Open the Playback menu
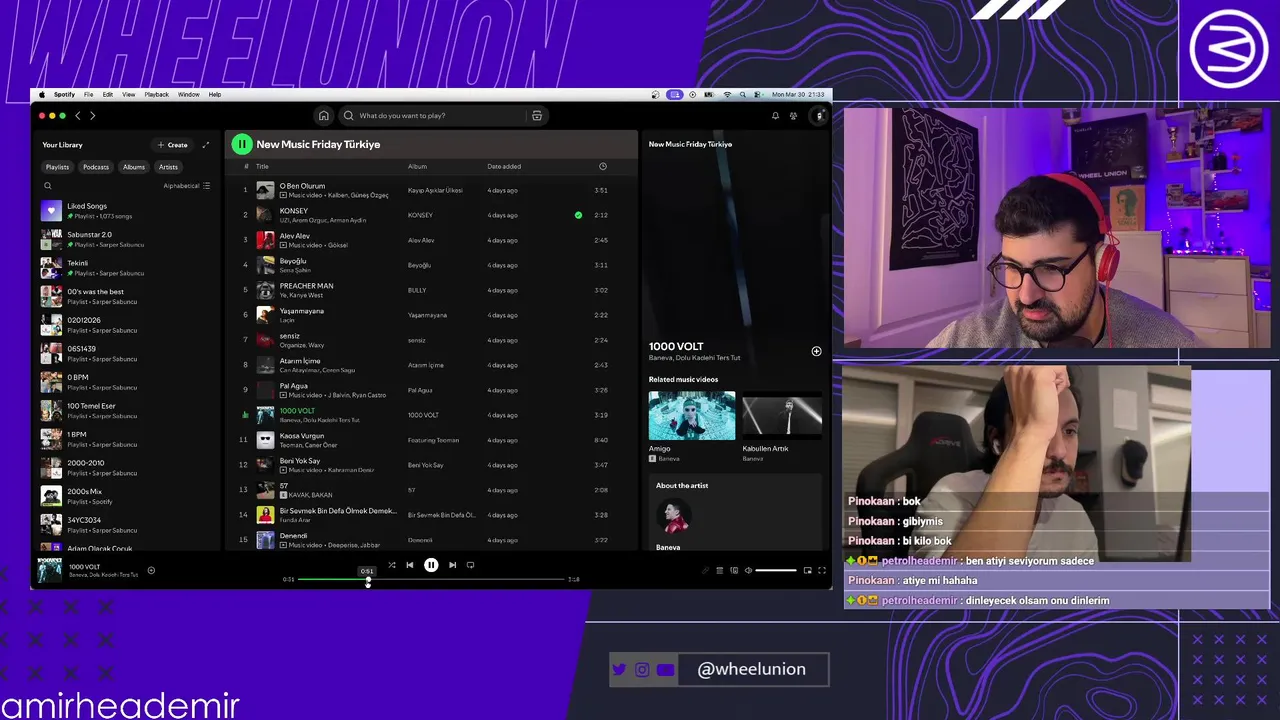The image size is (1280, 720). click(157, 94)
